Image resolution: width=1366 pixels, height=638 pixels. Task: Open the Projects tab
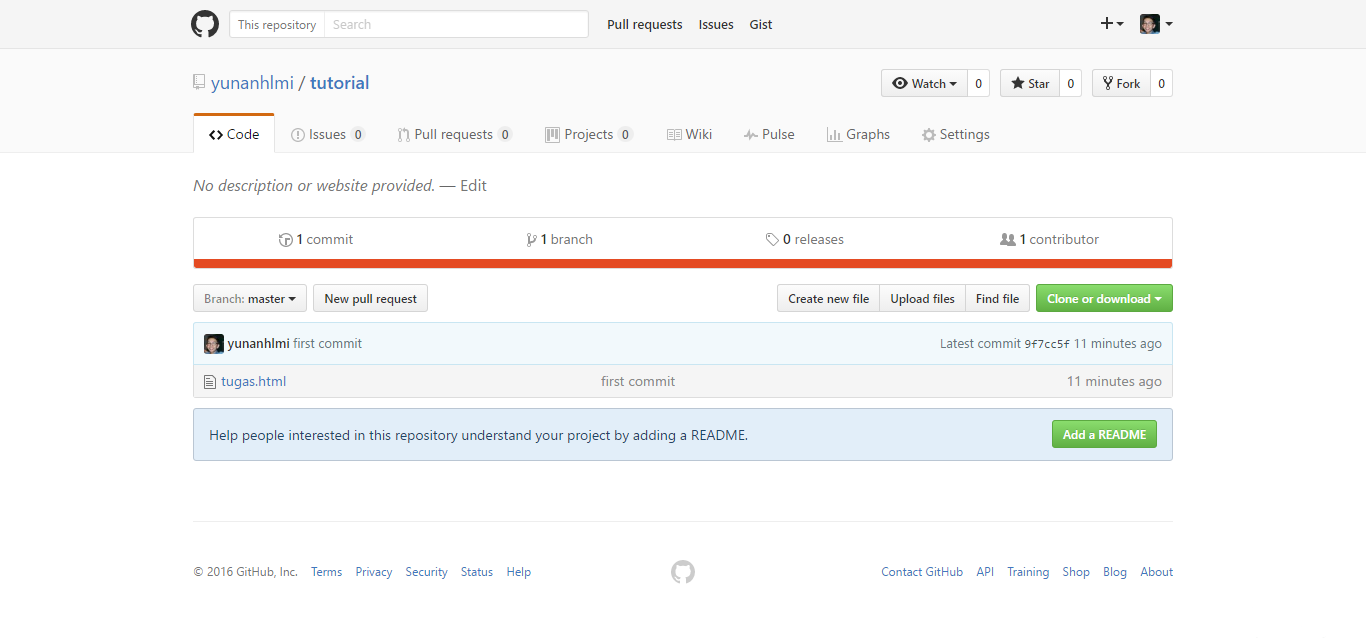pos(588,134)
